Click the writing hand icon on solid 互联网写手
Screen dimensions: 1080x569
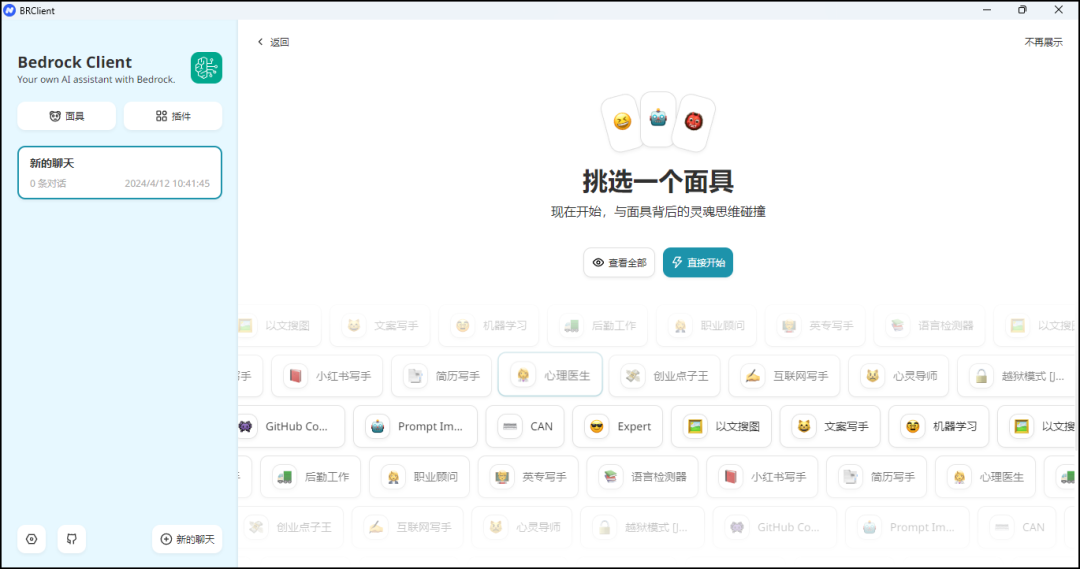[752, 375]
